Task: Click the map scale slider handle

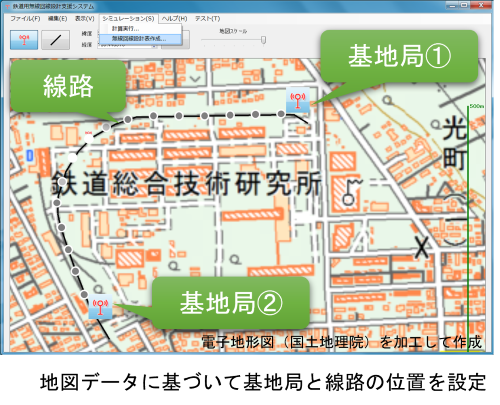Action: click(263, 40)
